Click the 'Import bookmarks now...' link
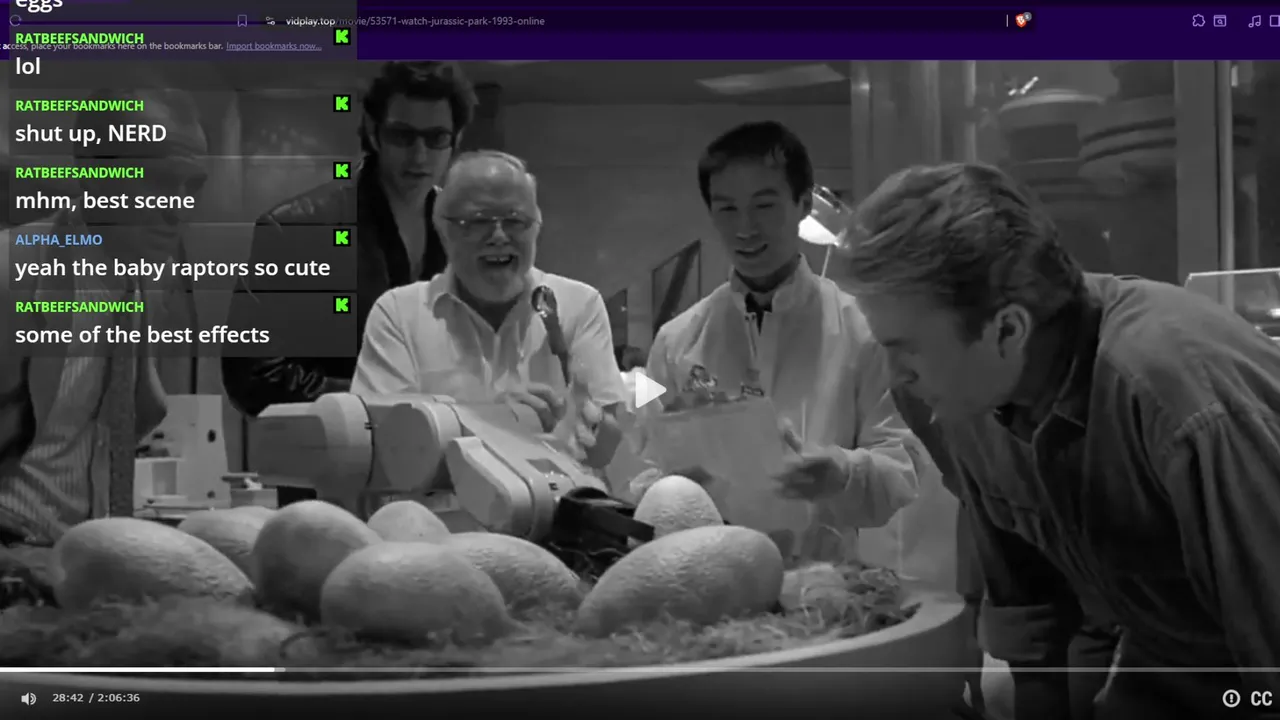Viewport: 1280px width, 720px height. point(274,46)
